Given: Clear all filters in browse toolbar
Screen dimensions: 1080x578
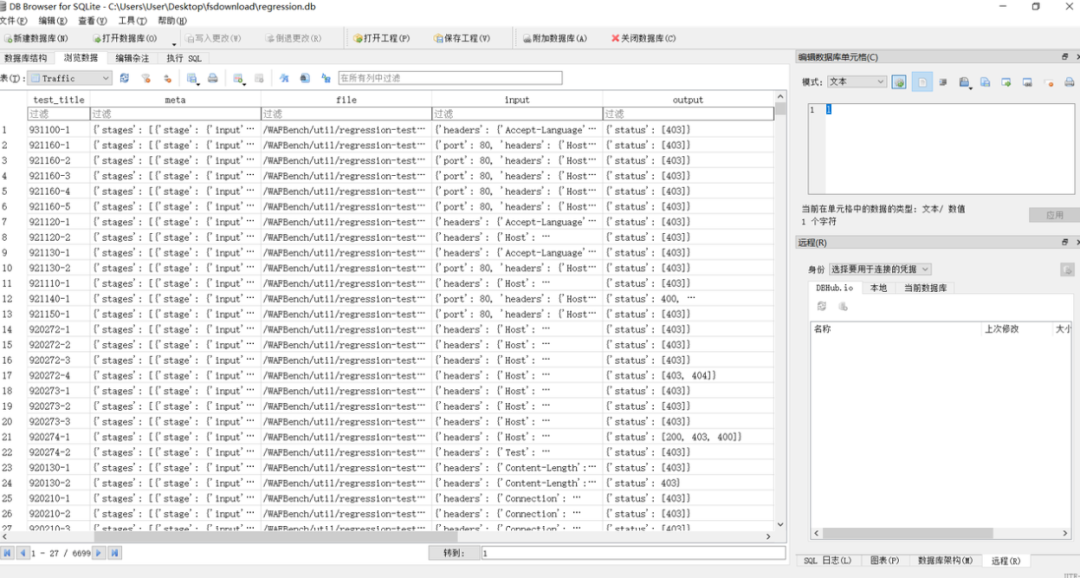Looking at the screenshot, I should tap(146, 79).
